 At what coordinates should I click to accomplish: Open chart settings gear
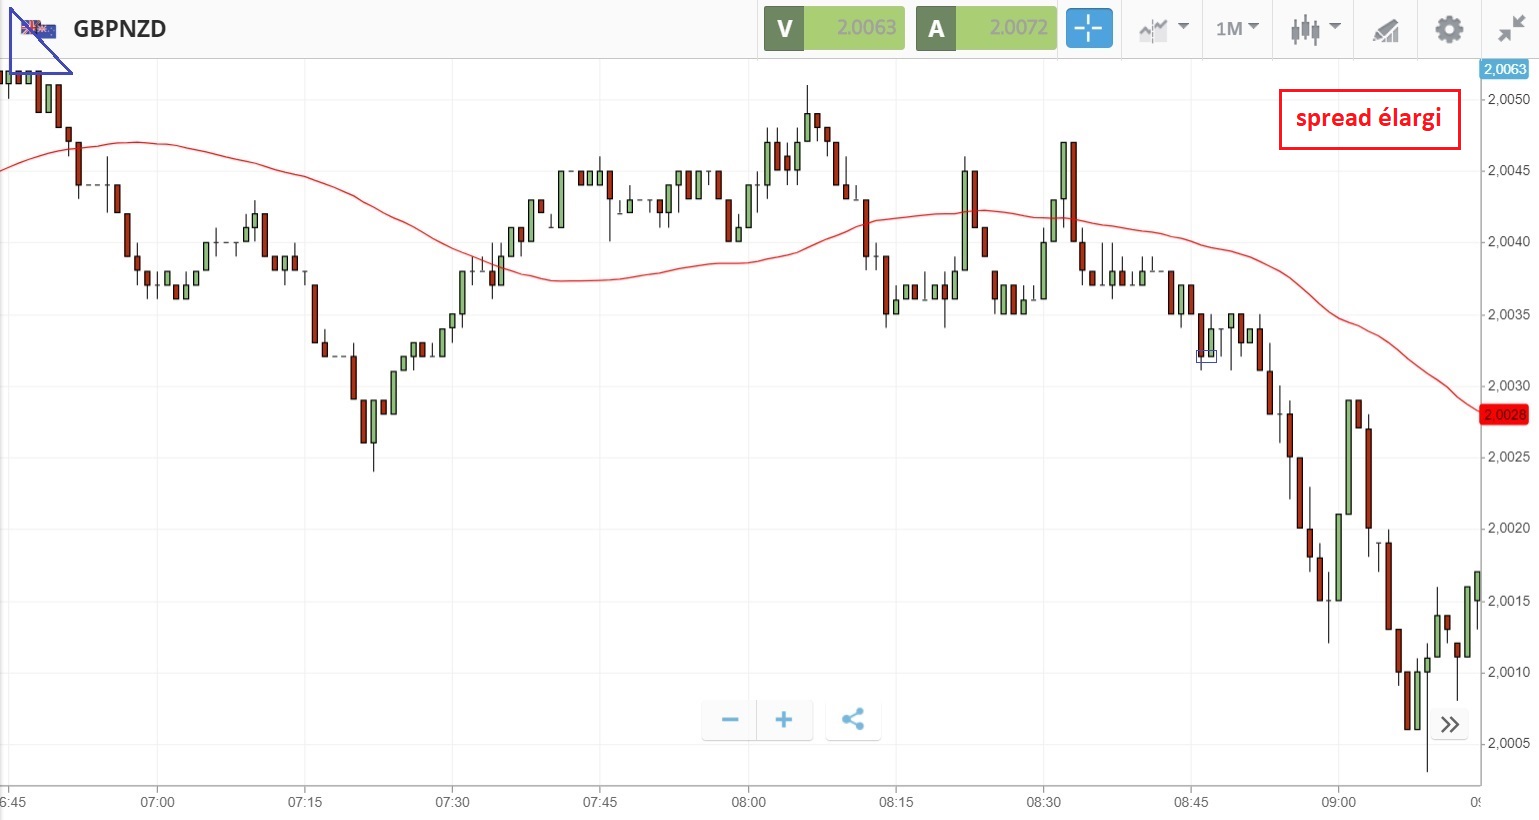pyautogui.click(x=1449, y=29)
